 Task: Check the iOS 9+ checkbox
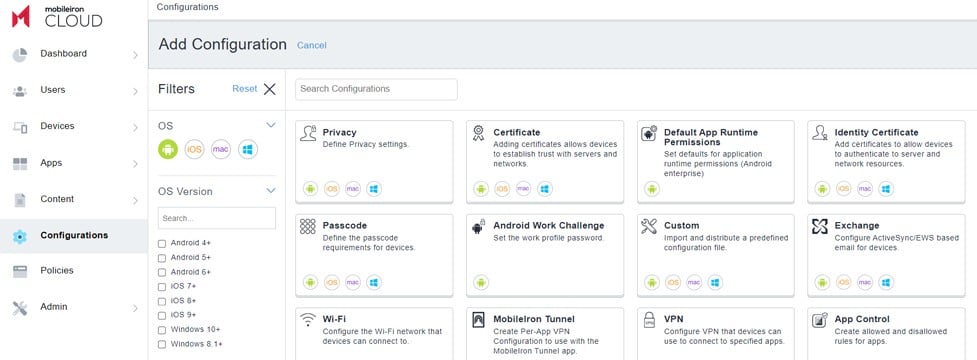[162, 315]
